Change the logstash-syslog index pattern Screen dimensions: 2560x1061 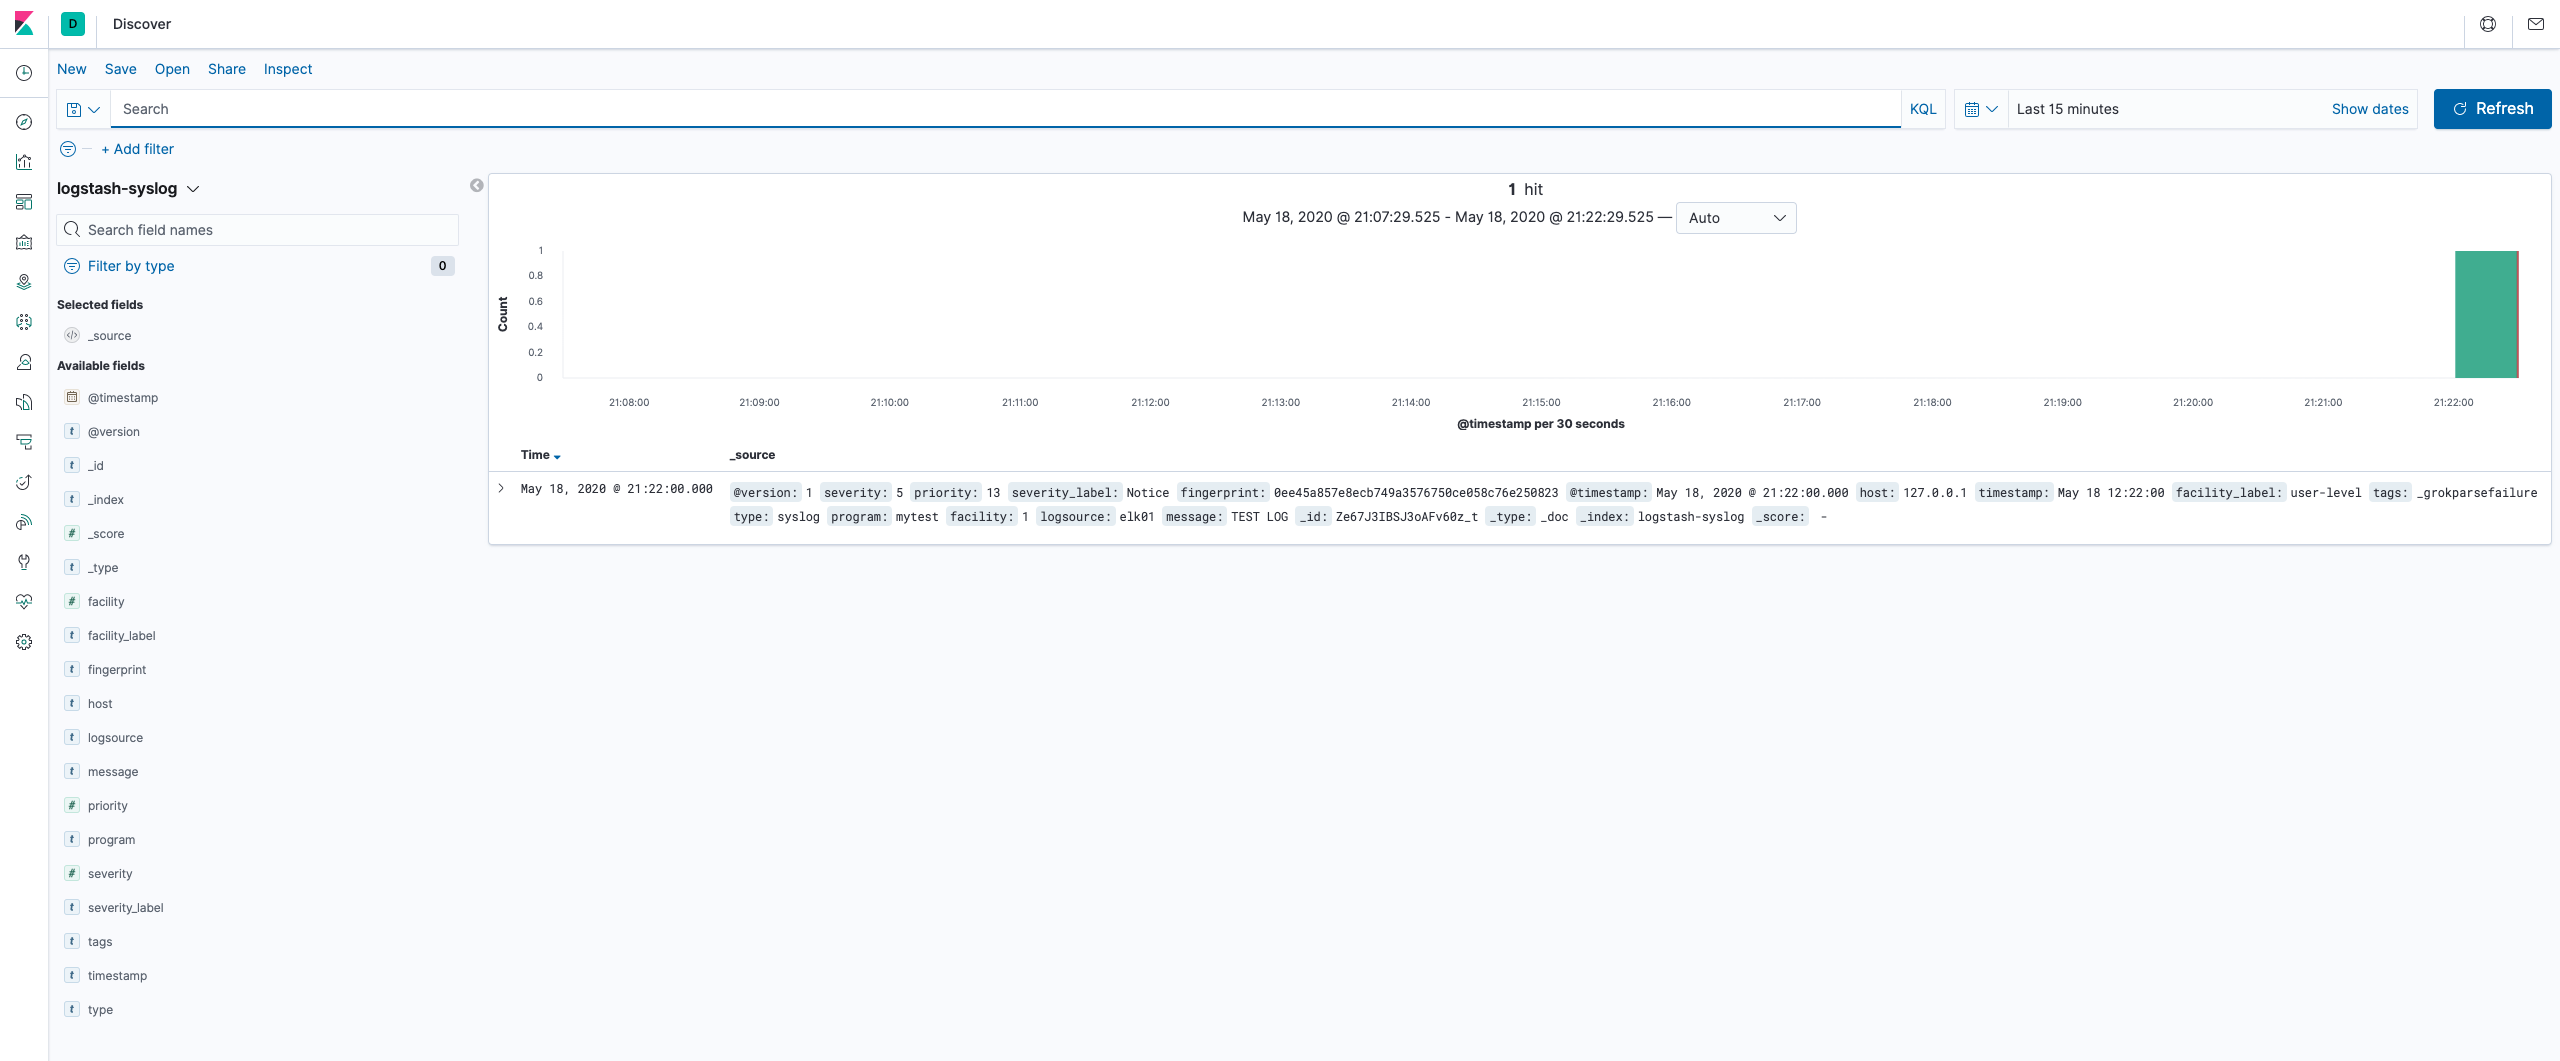(x=128, y=188)
